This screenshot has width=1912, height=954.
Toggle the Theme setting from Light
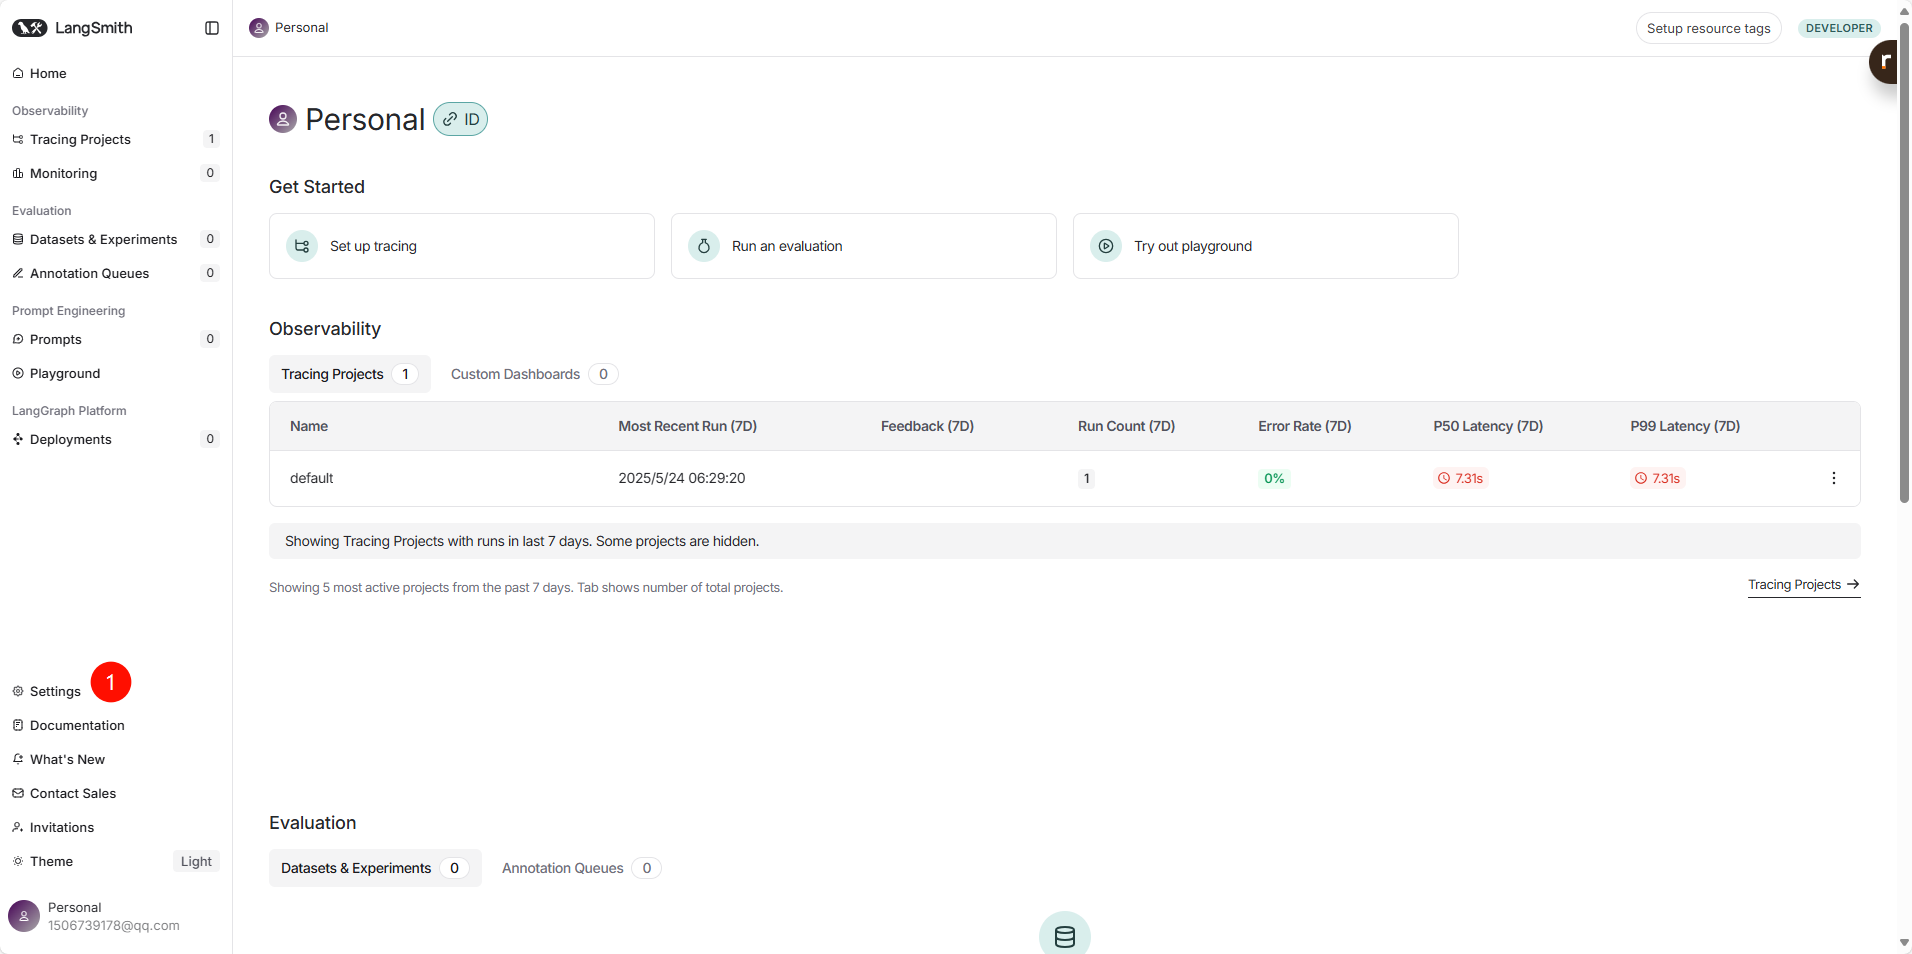click(196, 861)
